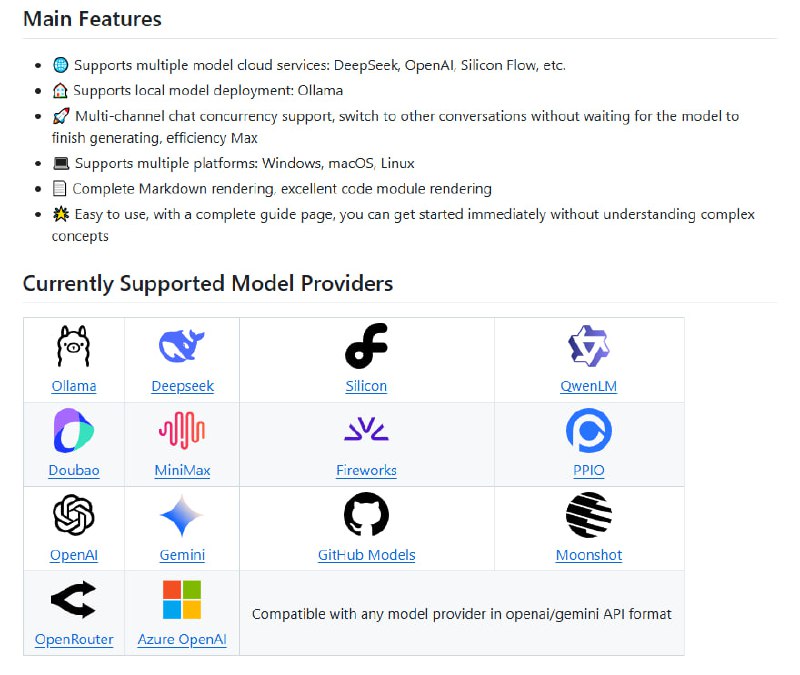The width and height of the screenshot is (800, 675).
Task: Click the Azure OpenAI Microsoft logo
Action: (182, 600)
